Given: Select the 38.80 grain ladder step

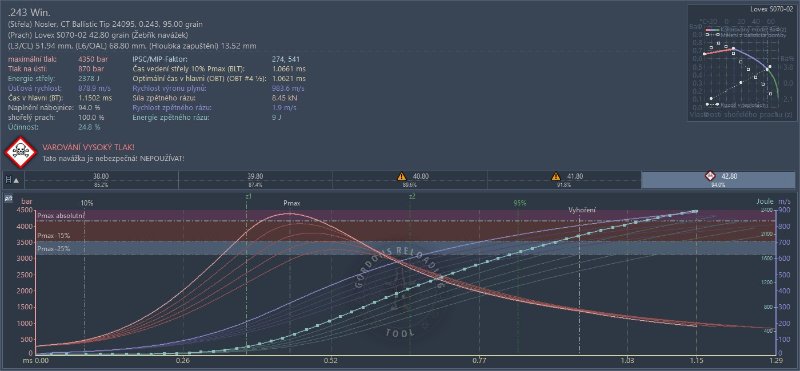Looking at the screenshot, I should tap(102, 180).
